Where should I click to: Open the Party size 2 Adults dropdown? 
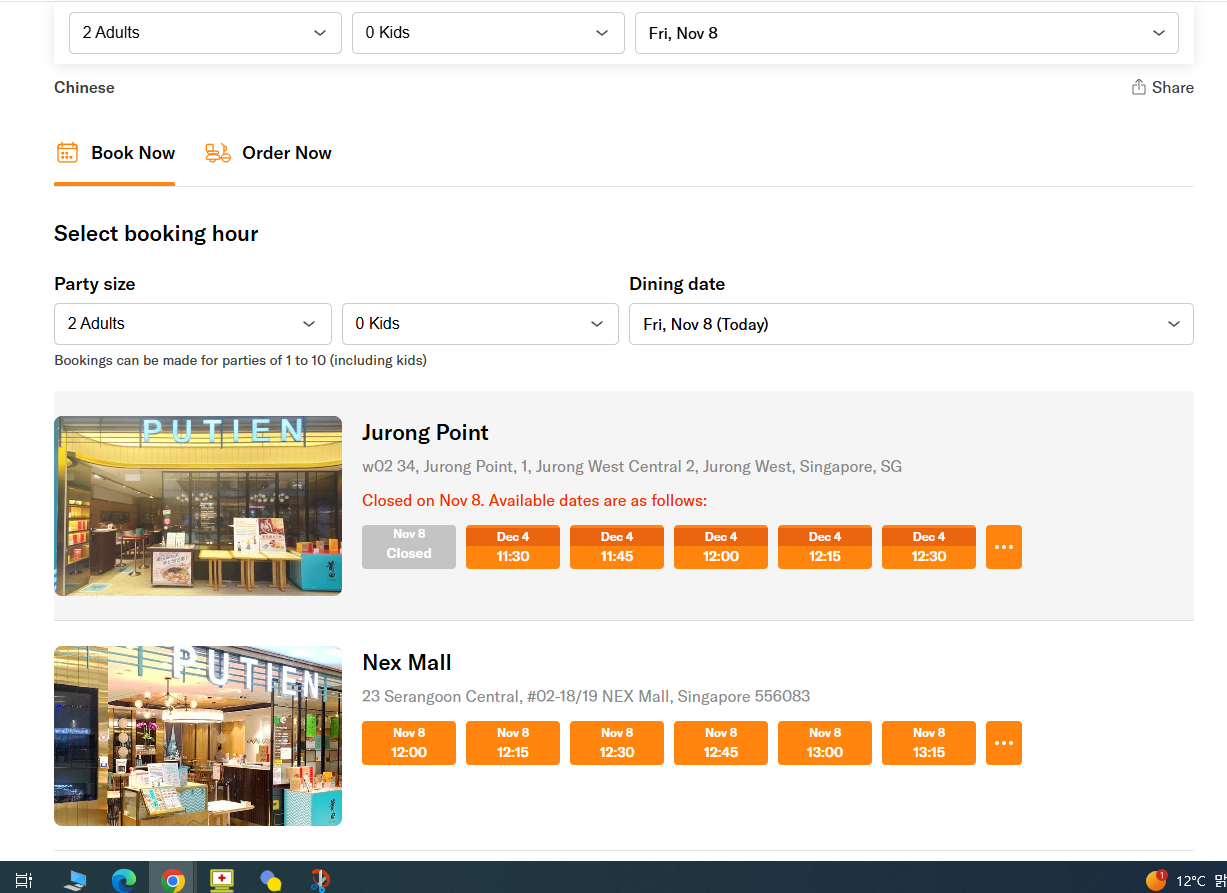pyautogui.click(x=193, y=324)
